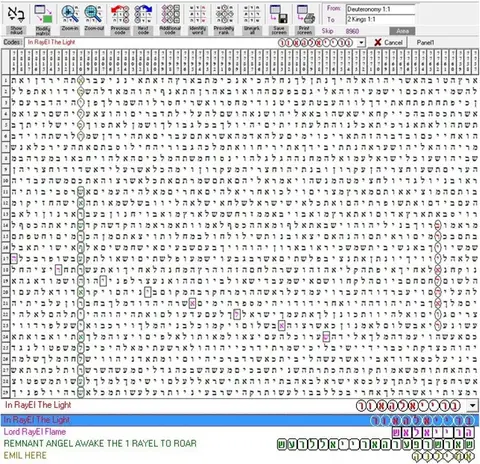Viewport: 480px width, 464px height.
Task: Toggle the Show nikud tool
Action: (16, 19)
